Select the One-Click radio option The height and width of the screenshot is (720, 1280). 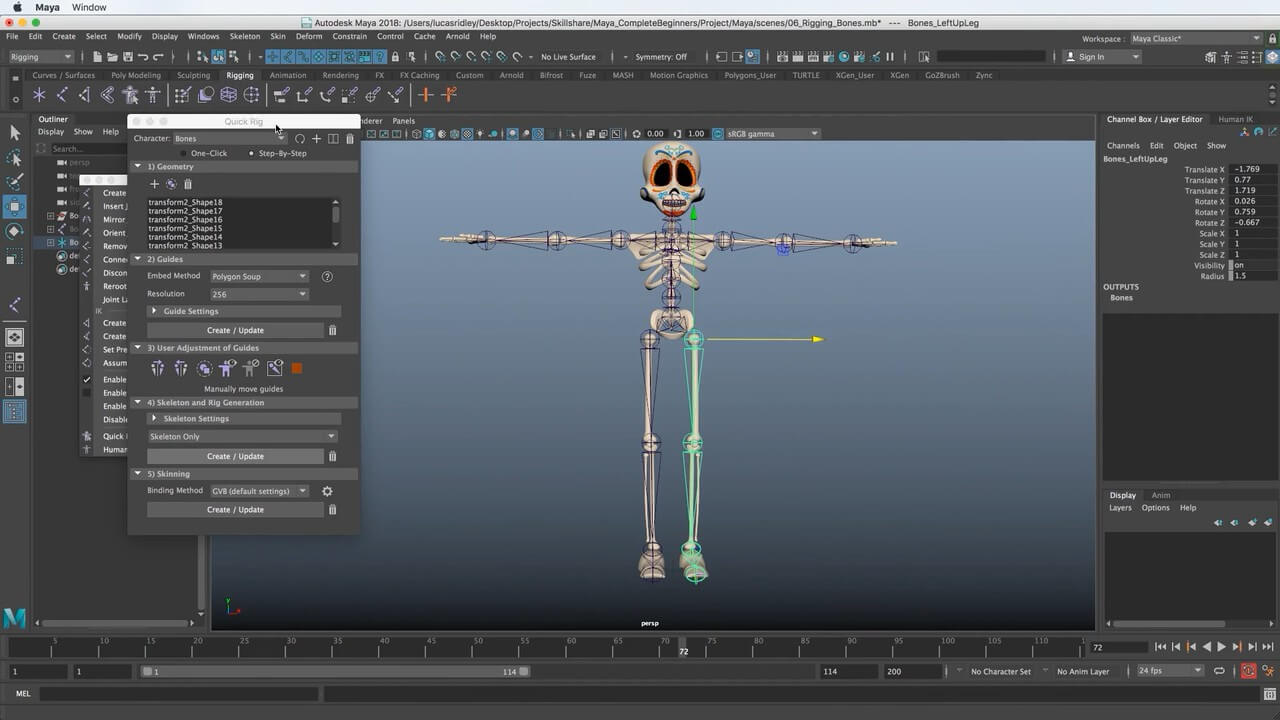tap(185, 153)
